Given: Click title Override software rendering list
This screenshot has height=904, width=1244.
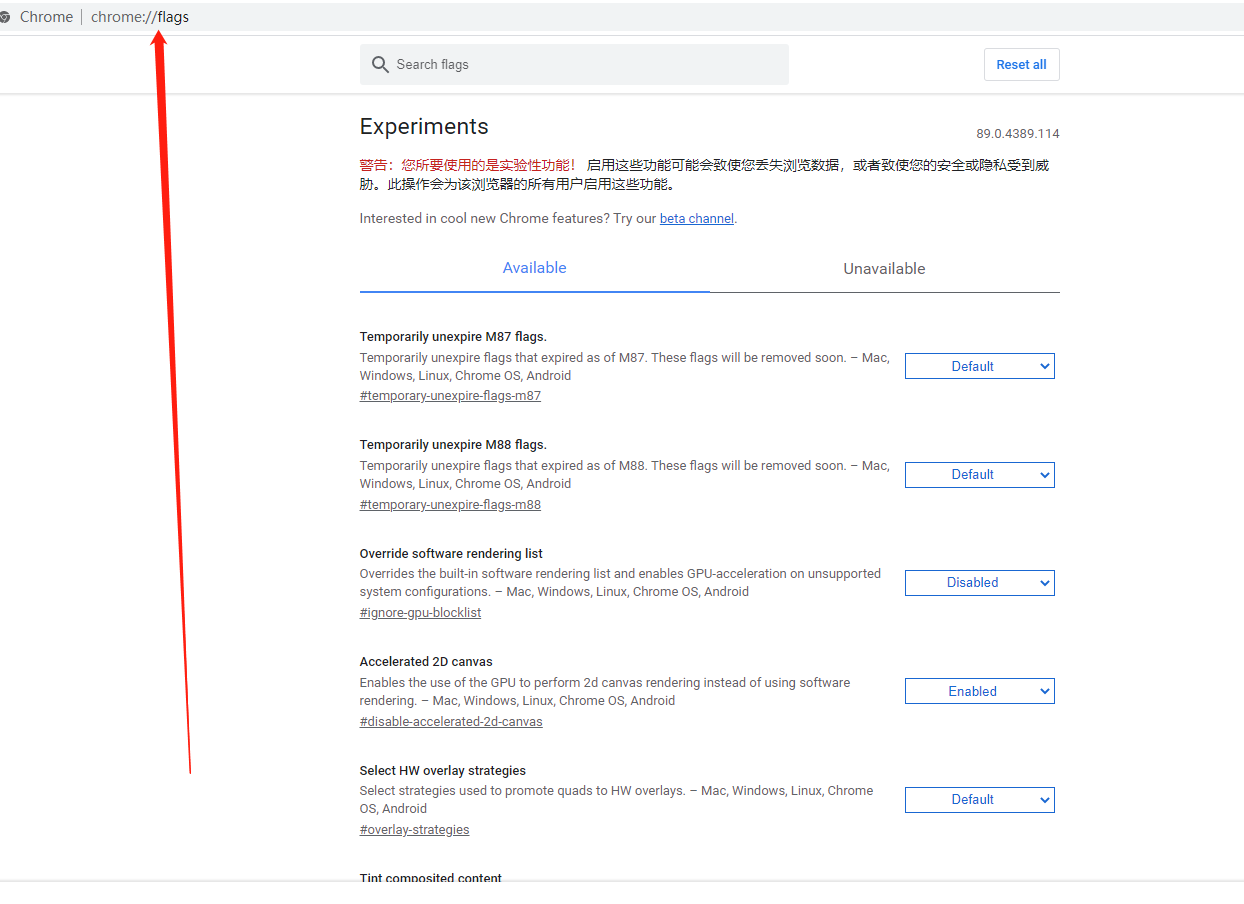Looking at the screenshot, I should pyautogui.click(x=451, y=553).
